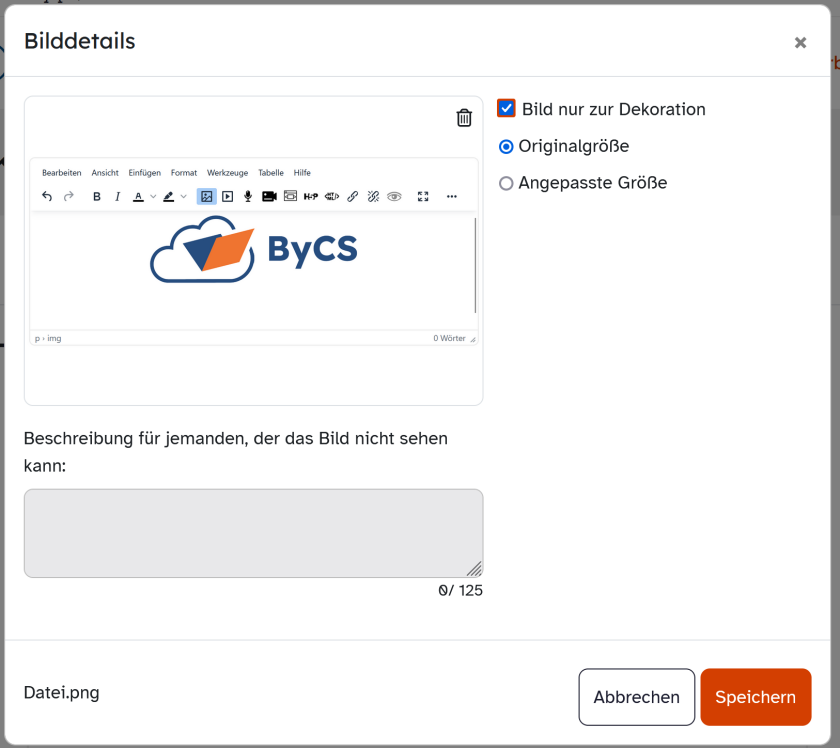Open the highlight color dropdown arrow

183,196
